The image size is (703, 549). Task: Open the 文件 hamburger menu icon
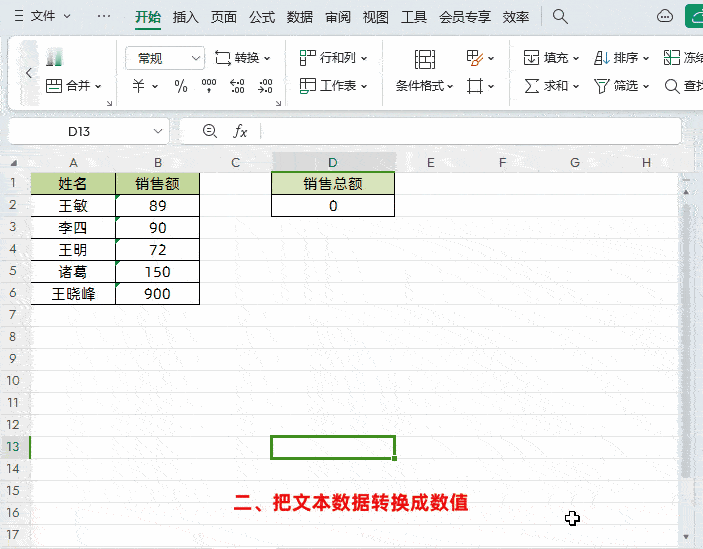click(19, 16)
